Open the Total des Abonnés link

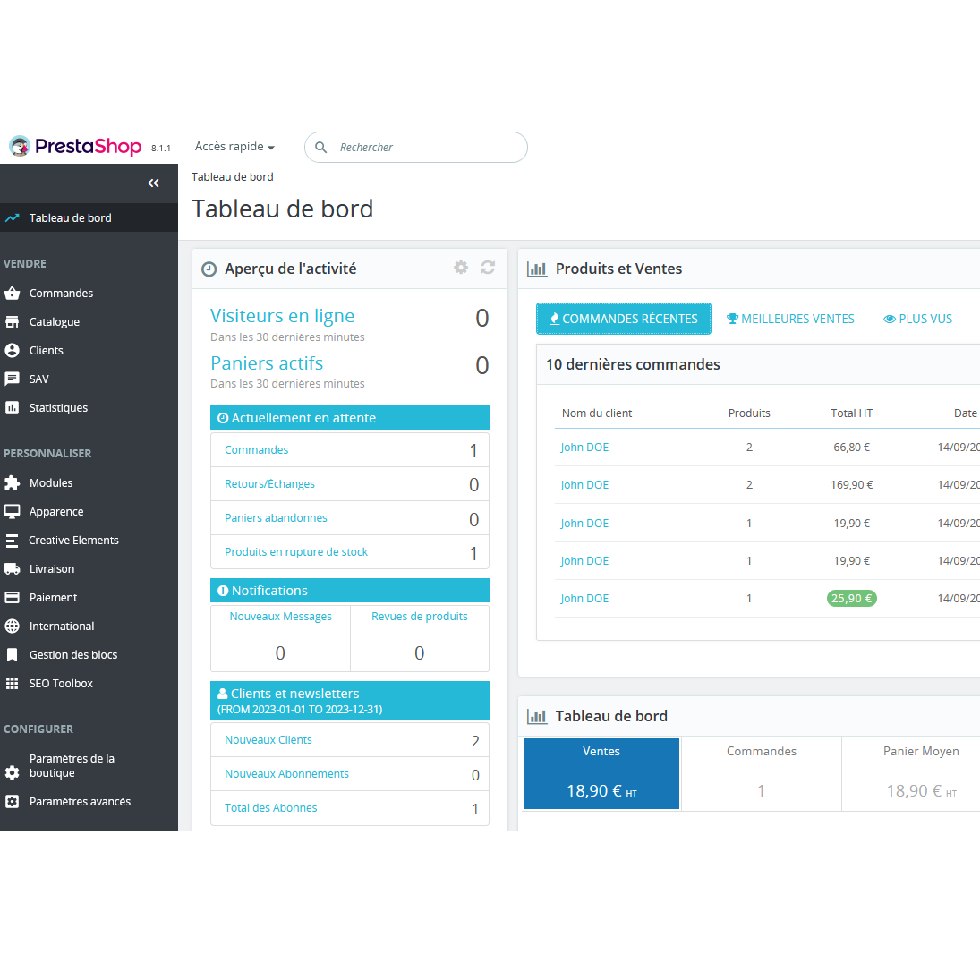(x=271, y=808)
